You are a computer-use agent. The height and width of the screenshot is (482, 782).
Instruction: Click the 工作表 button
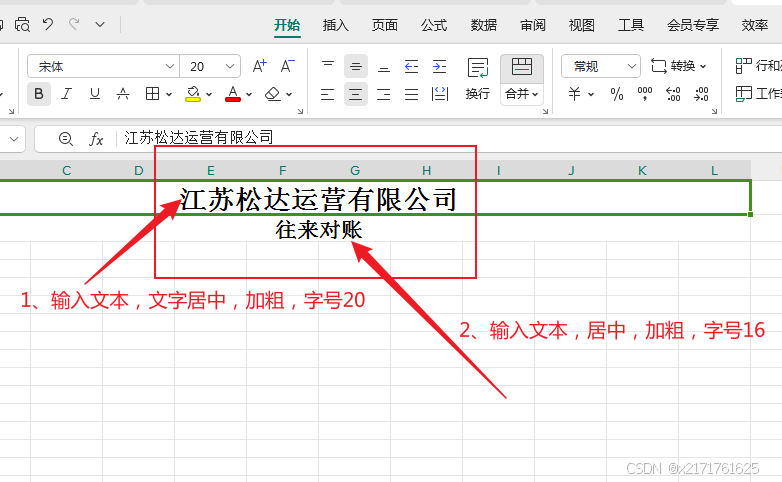pos(758,94)
